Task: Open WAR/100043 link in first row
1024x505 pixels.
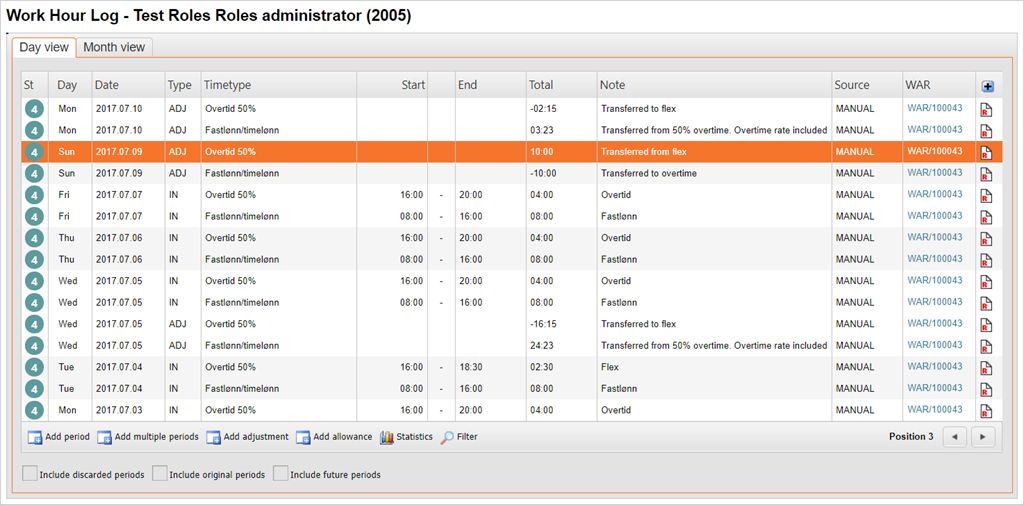Action: (934, 108)
